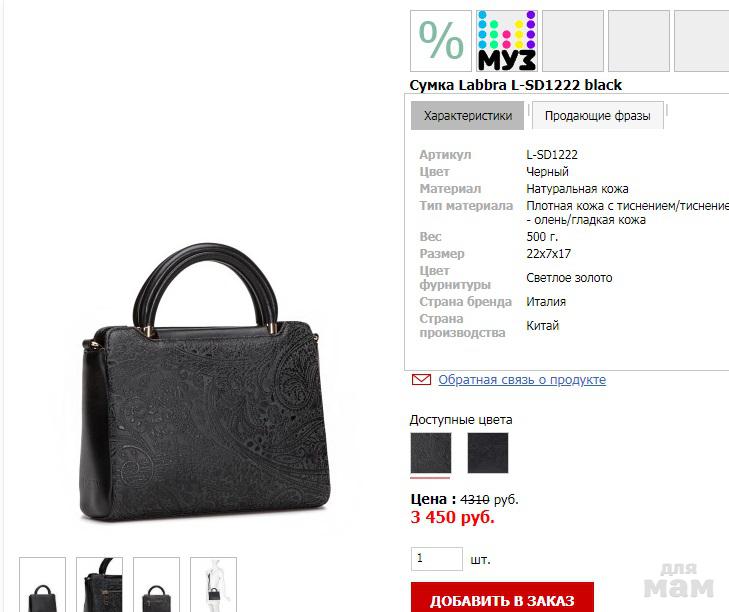This screenshot has width=729, height=612.
Task: Click the МУЗ colorful logo badge
Action: point(507,41)
